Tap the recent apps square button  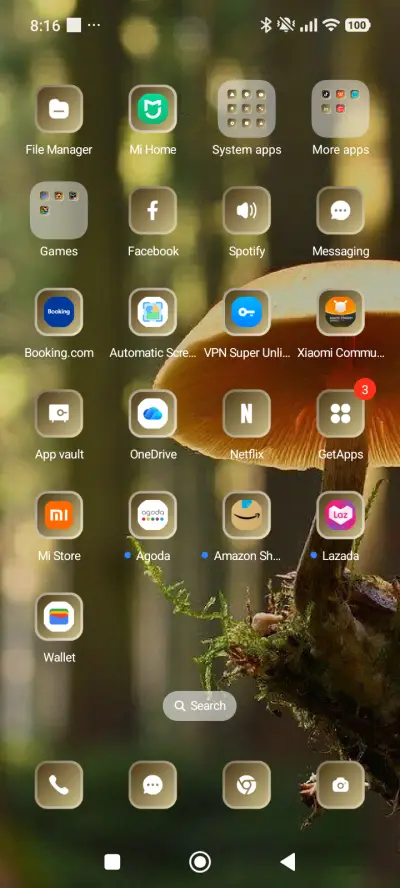(112, 862)
